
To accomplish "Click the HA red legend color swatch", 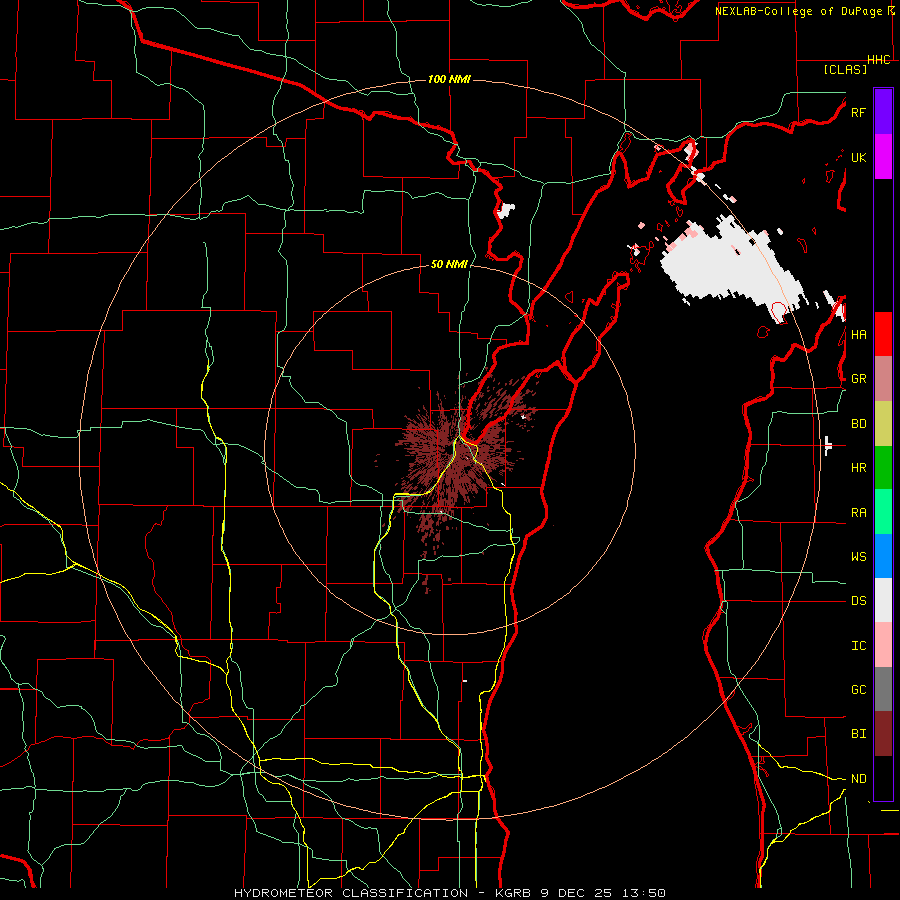I will pos(883,334).
